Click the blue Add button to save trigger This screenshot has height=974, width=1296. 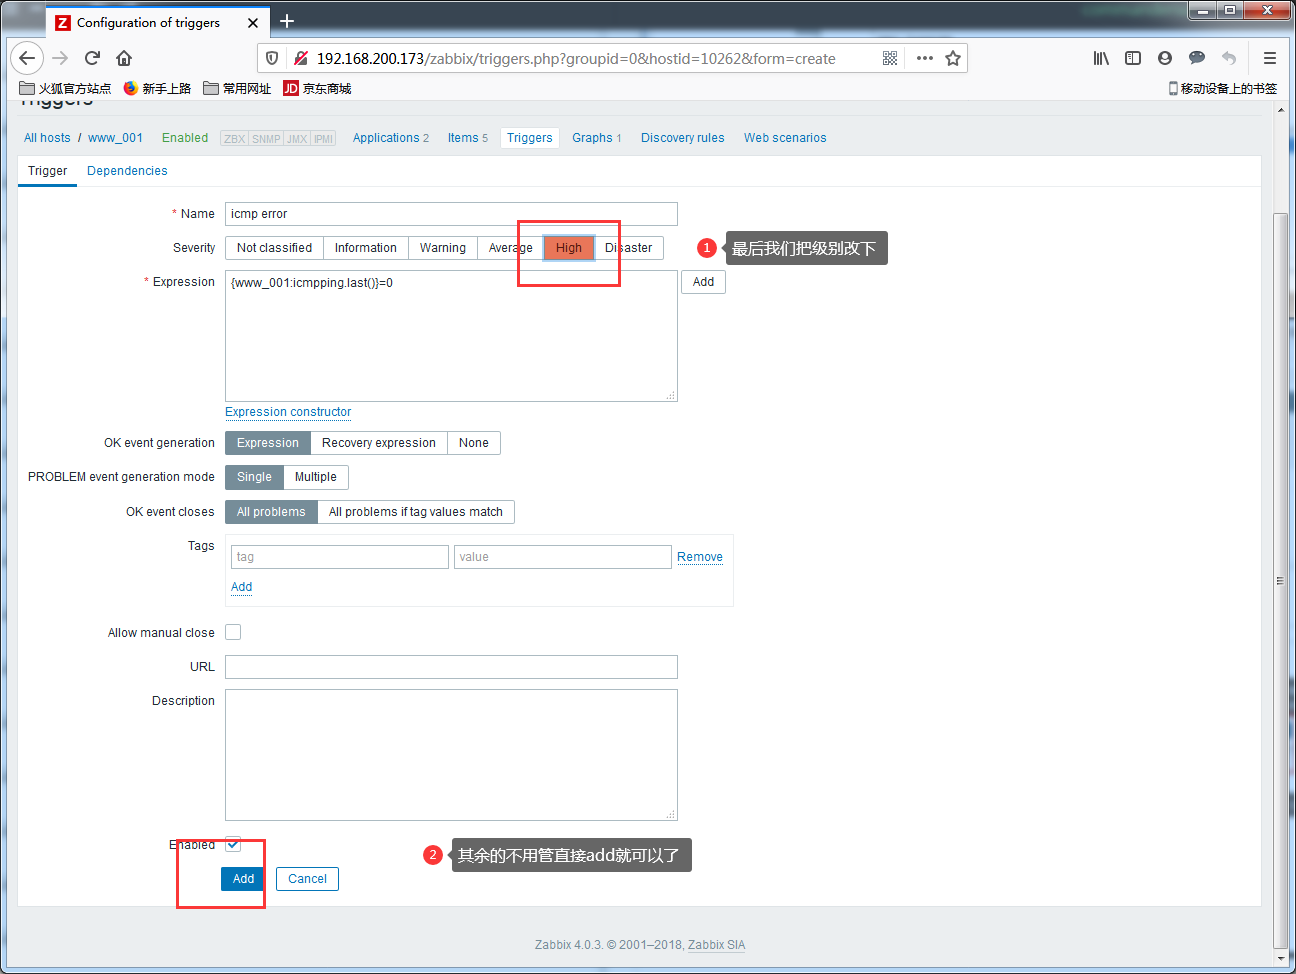tap(243, 879)
